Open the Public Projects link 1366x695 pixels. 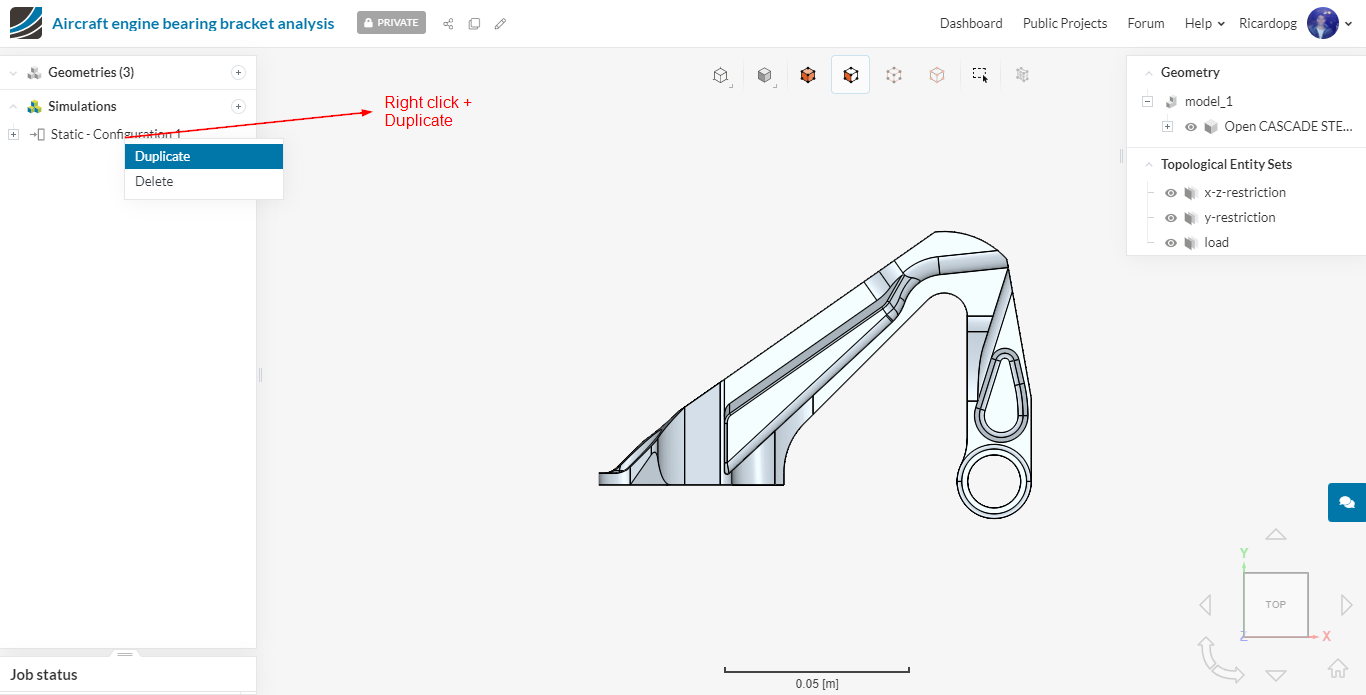pyautogui.click(x=1064, y=23)
